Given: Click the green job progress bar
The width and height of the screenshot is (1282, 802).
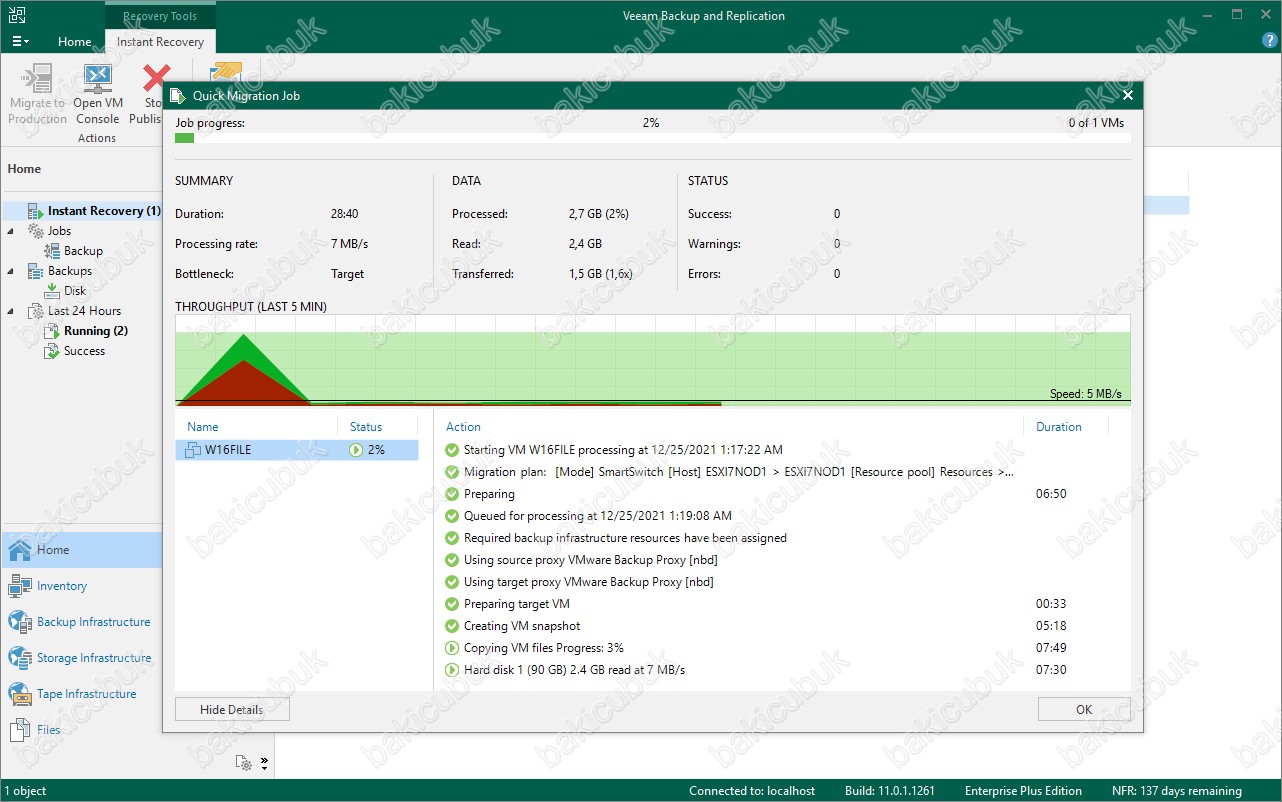Looking at the screenshot, I should 184,138.
